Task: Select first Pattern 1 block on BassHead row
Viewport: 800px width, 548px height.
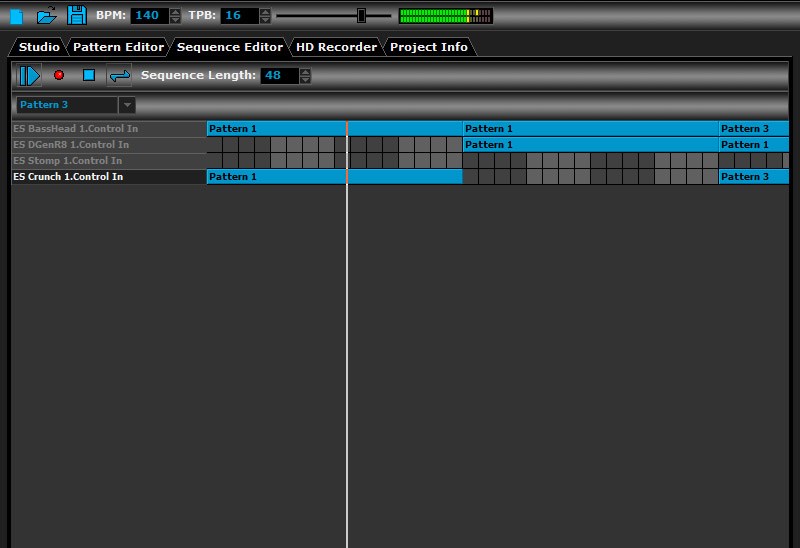Action: pos(334,129)
